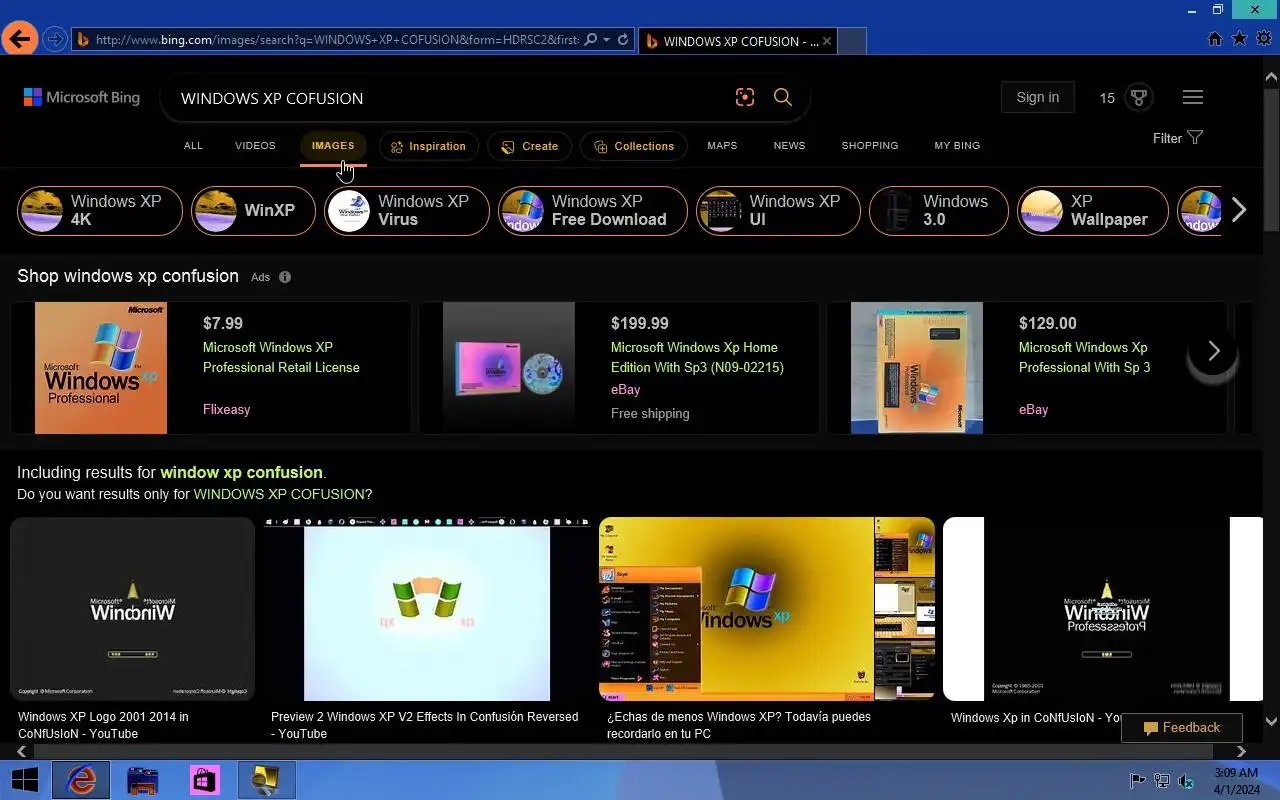This screenshot has width=1280, height=800.
Task: Click the Action Center flag tray icon
Action: [x=1138, y=781]
